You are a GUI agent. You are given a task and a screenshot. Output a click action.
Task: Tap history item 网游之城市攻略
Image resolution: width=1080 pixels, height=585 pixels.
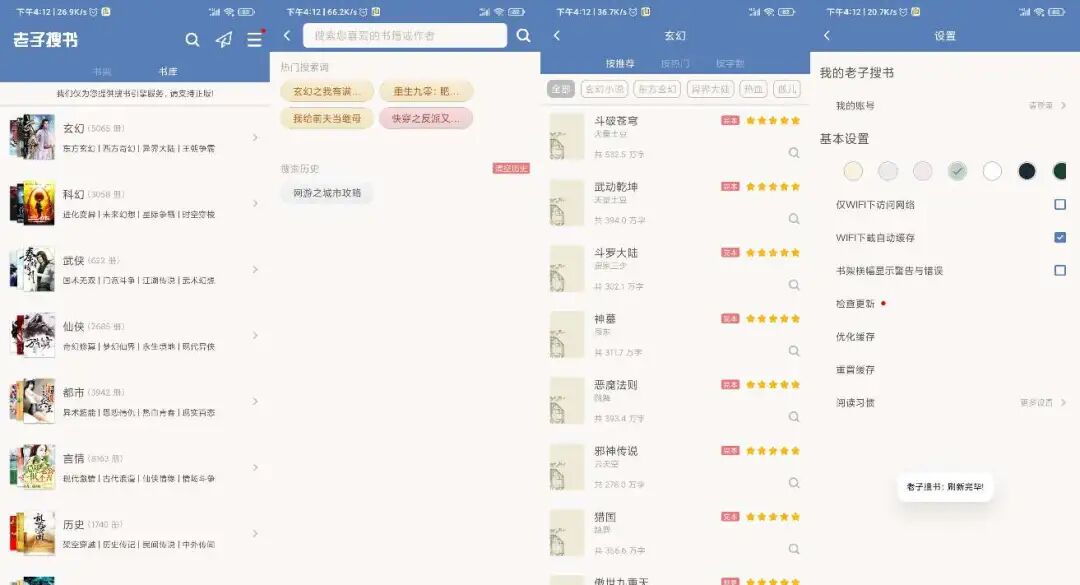[x=327, y=193]
